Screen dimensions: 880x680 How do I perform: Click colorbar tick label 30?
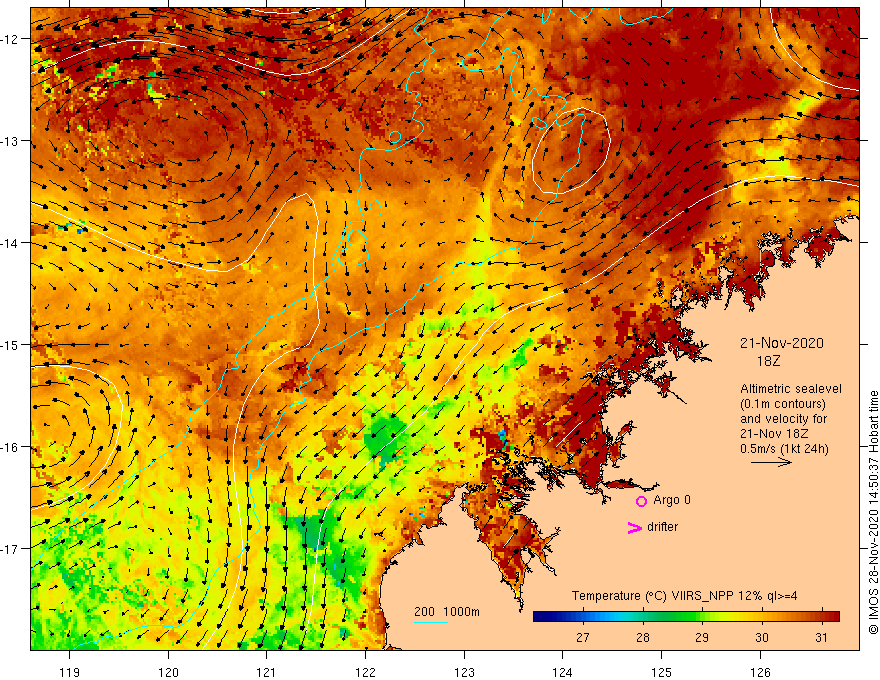pos(762,637)
